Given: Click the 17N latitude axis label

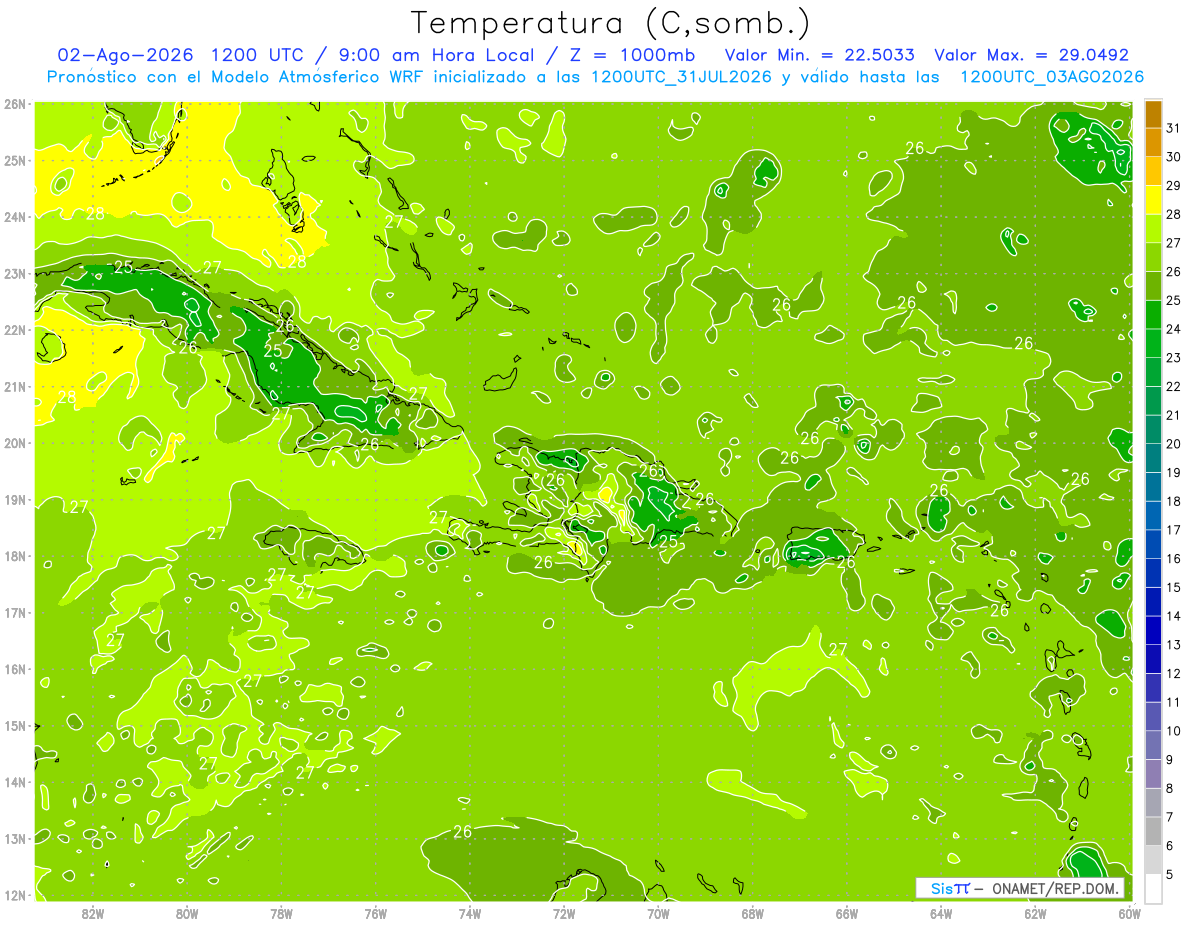Looking at the screenshot, I should click(15, 613).
